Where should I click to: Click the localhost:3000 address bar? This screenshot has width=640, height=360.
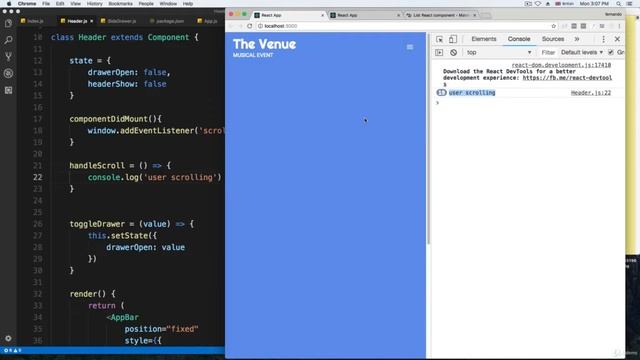click(404, 26)
